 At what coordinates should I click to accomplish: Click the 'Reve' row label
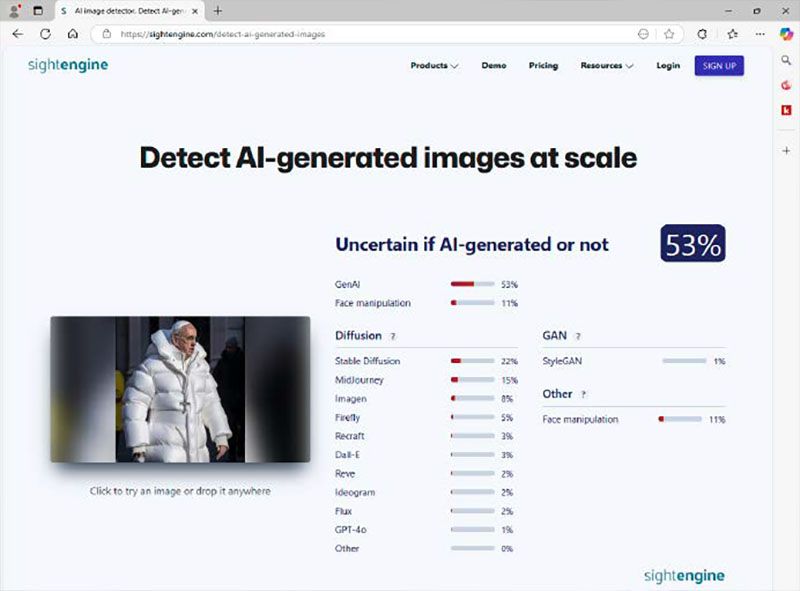345,474
